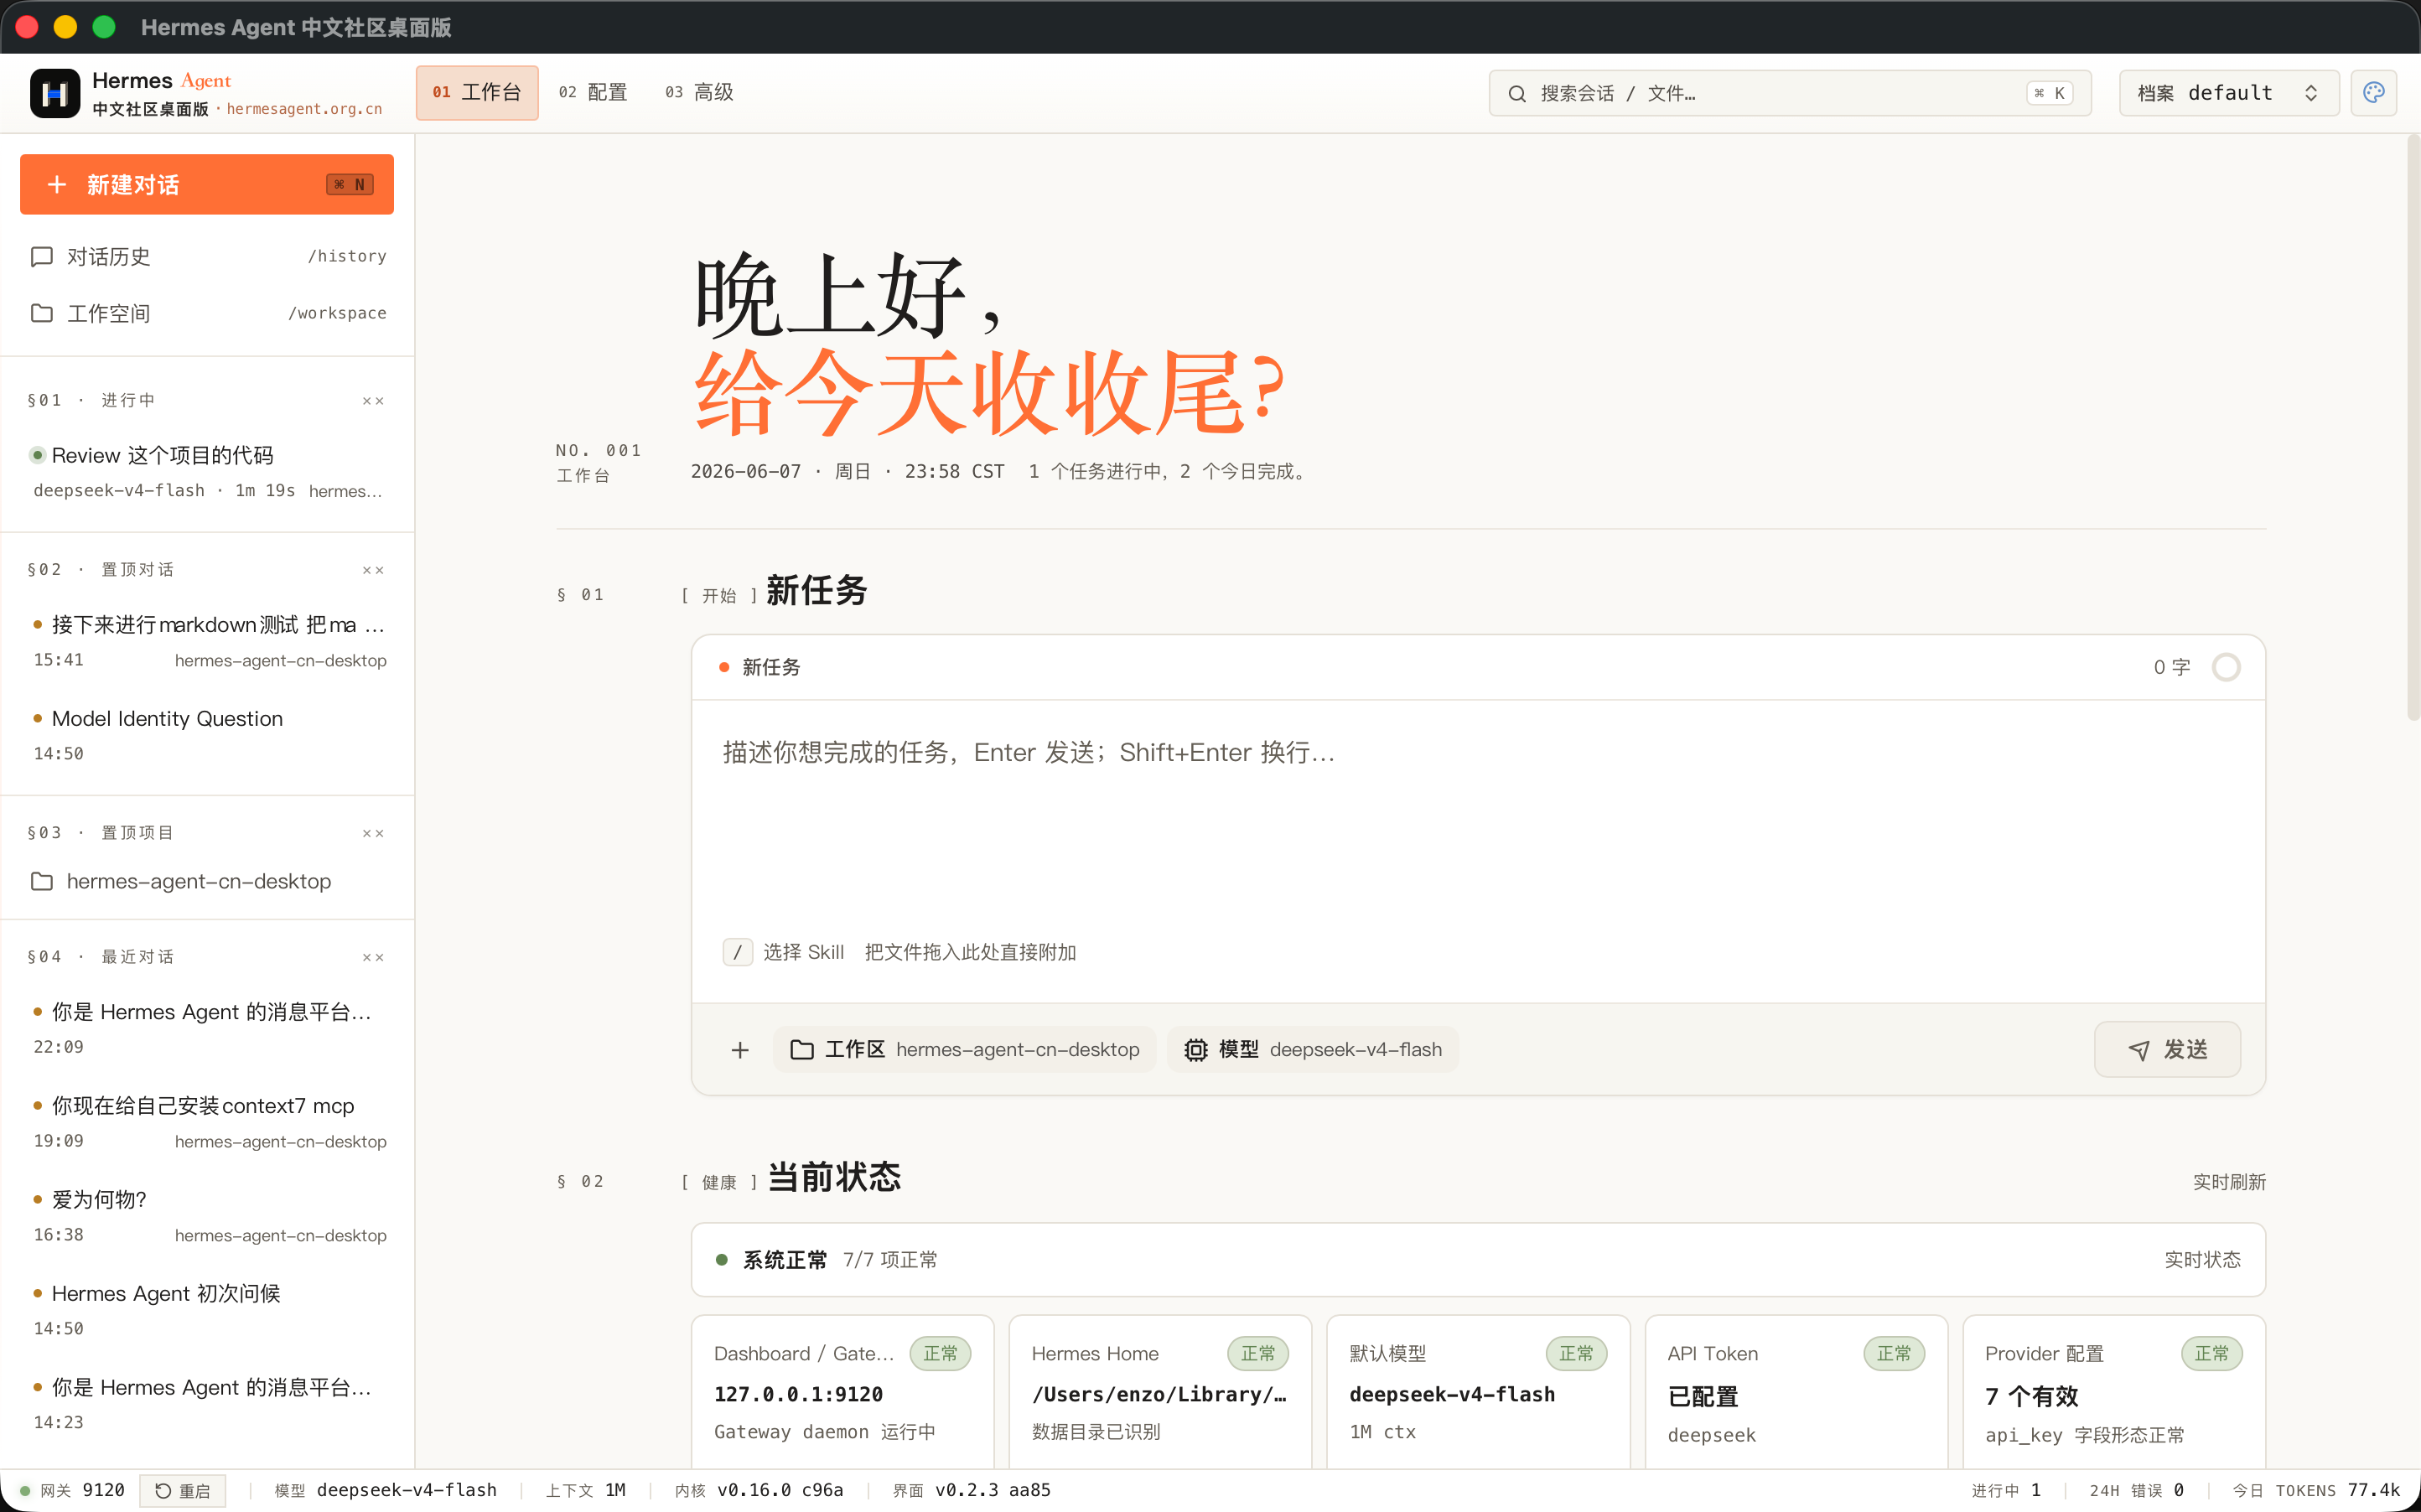Viewport: 2421px width, 1512px height.
Task: Switch to the 02 配置 tab
Action: (x=593, y=92)
